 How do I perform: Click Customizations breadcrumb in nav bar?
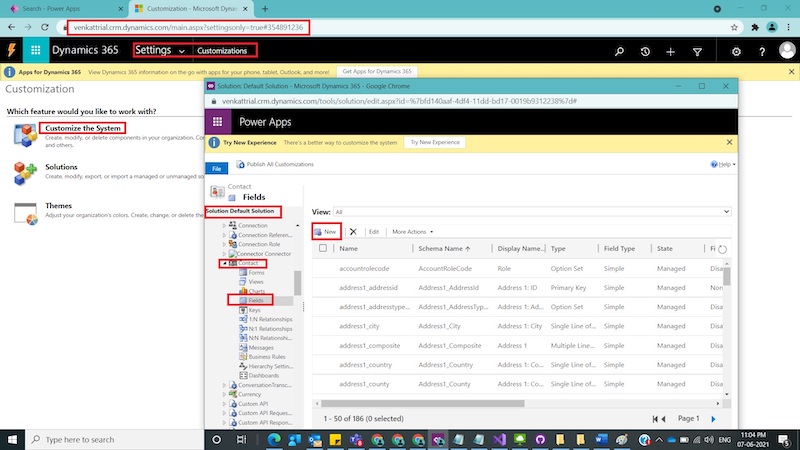(x=222, y=51)
